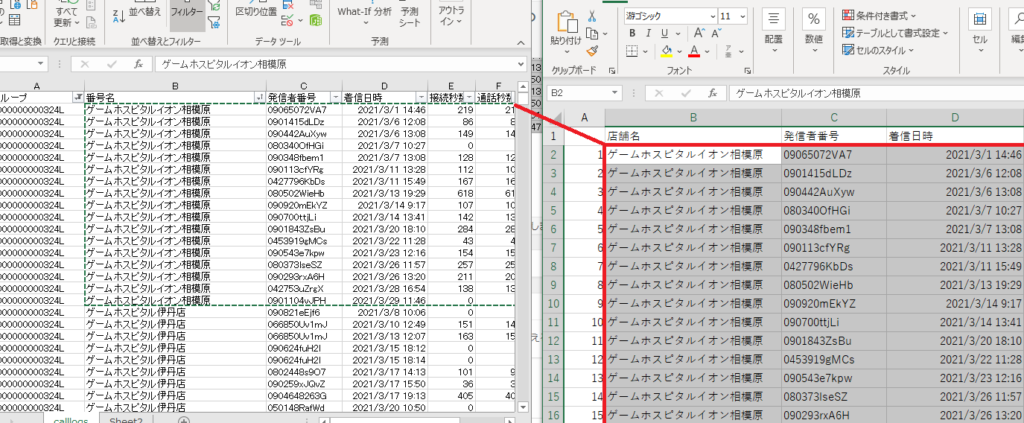Viewport: 1024px width, 423px height.
Task: Click the cut scissors icon
Action: click(592, 17)
